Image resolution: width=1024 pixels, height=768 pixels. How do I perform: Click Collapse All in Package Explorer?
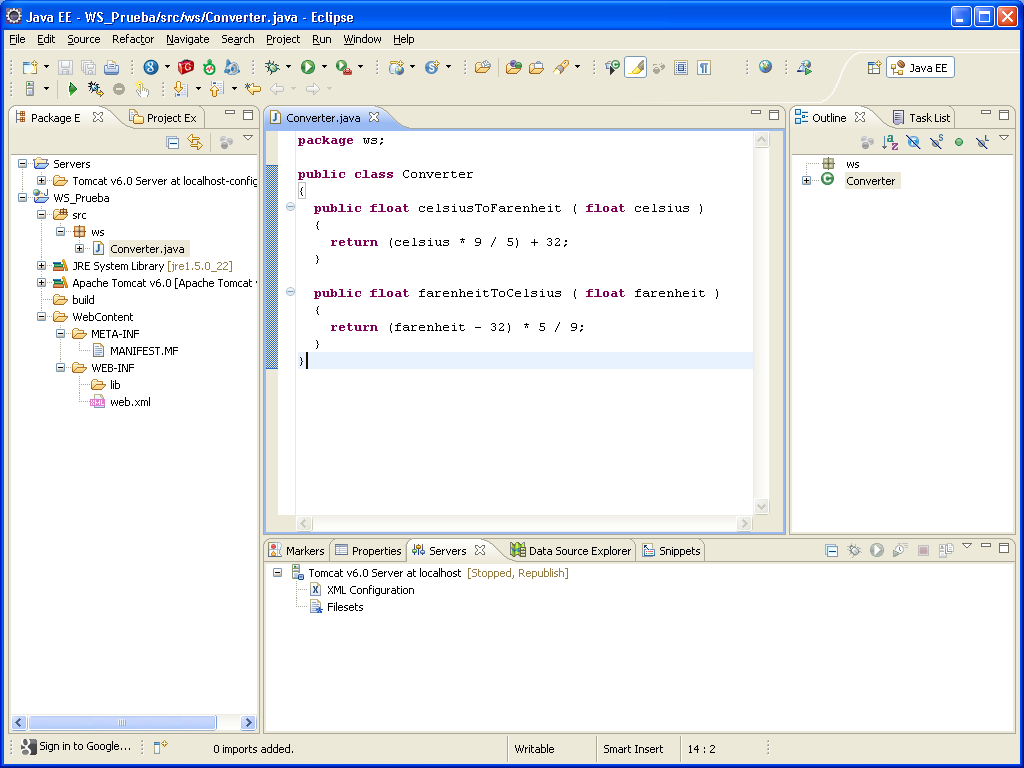click(172, 142)
